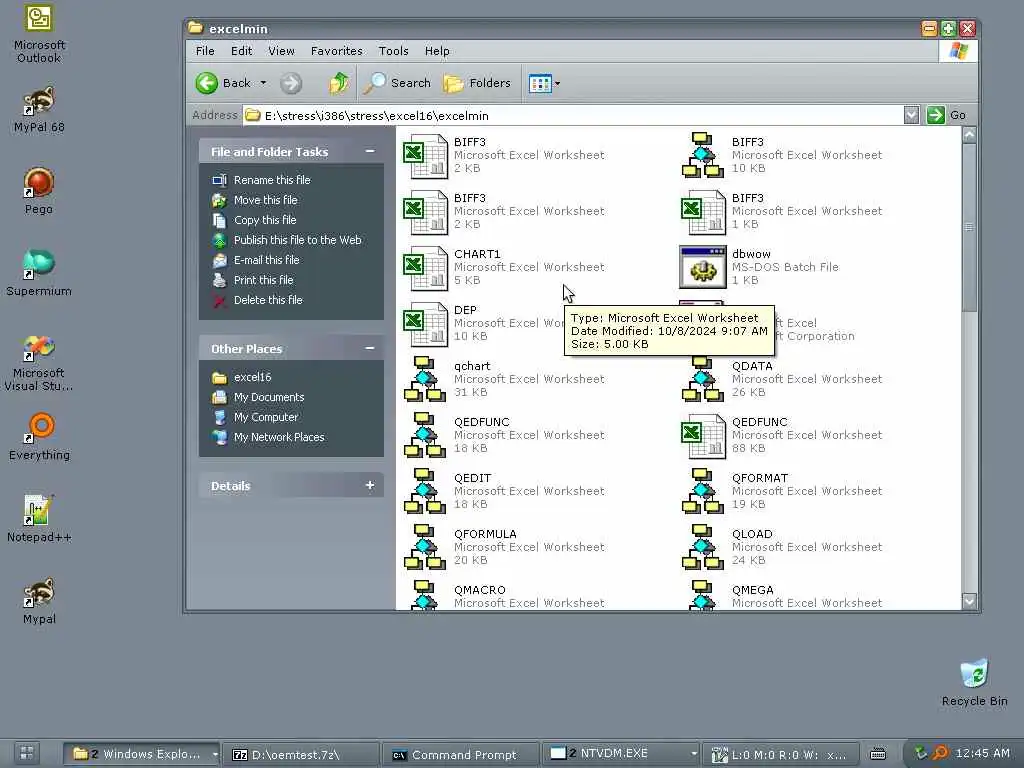Select the BIFF3 10 KB file icon
This screenshot has width=1024, height=768.
703,155
